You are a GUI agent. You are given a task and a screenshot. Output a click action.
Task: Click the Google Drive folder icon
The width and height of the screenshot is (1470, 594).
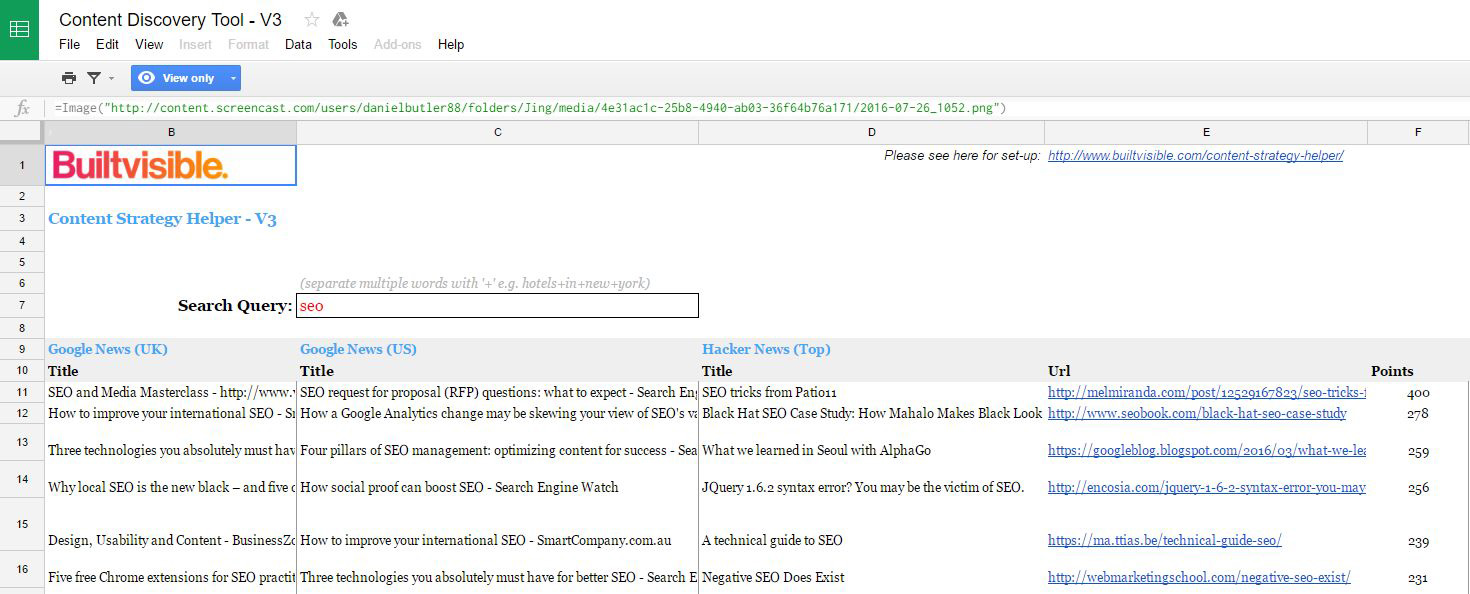click(x=340, y=19)
